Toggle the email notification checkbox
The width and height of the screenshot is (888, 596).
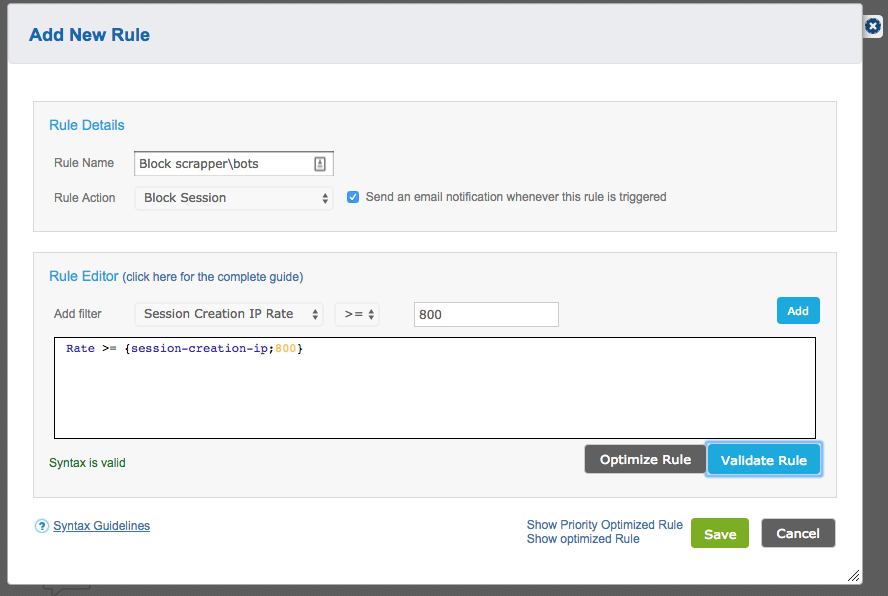(x=353, y=197)
